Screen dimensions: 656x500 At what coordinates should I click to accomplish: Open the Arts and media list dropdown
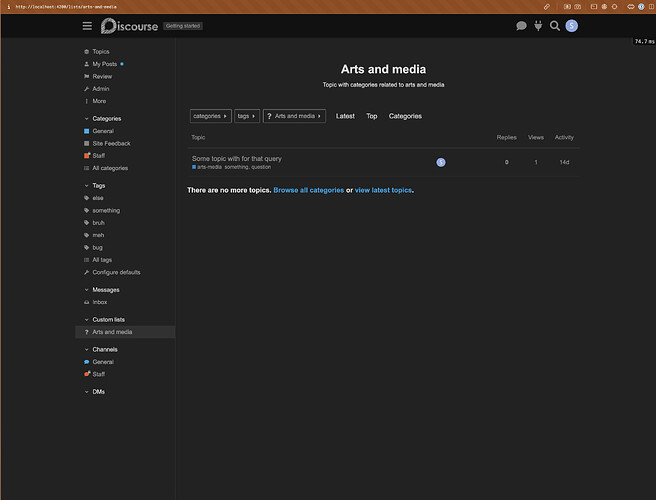[294, 116]
